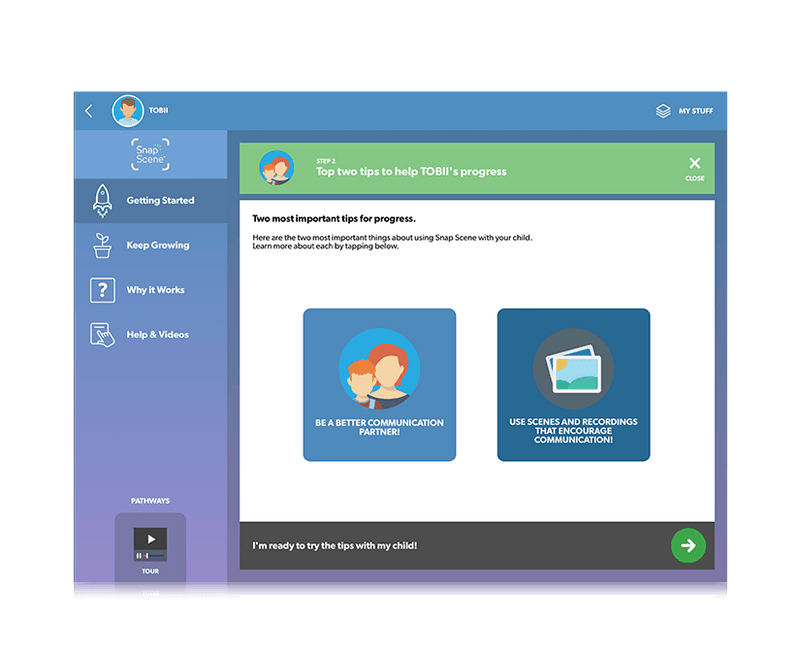Select the Getting Started rocket icon
This screenshot has width=800, height=655.
tap(103, 200)
